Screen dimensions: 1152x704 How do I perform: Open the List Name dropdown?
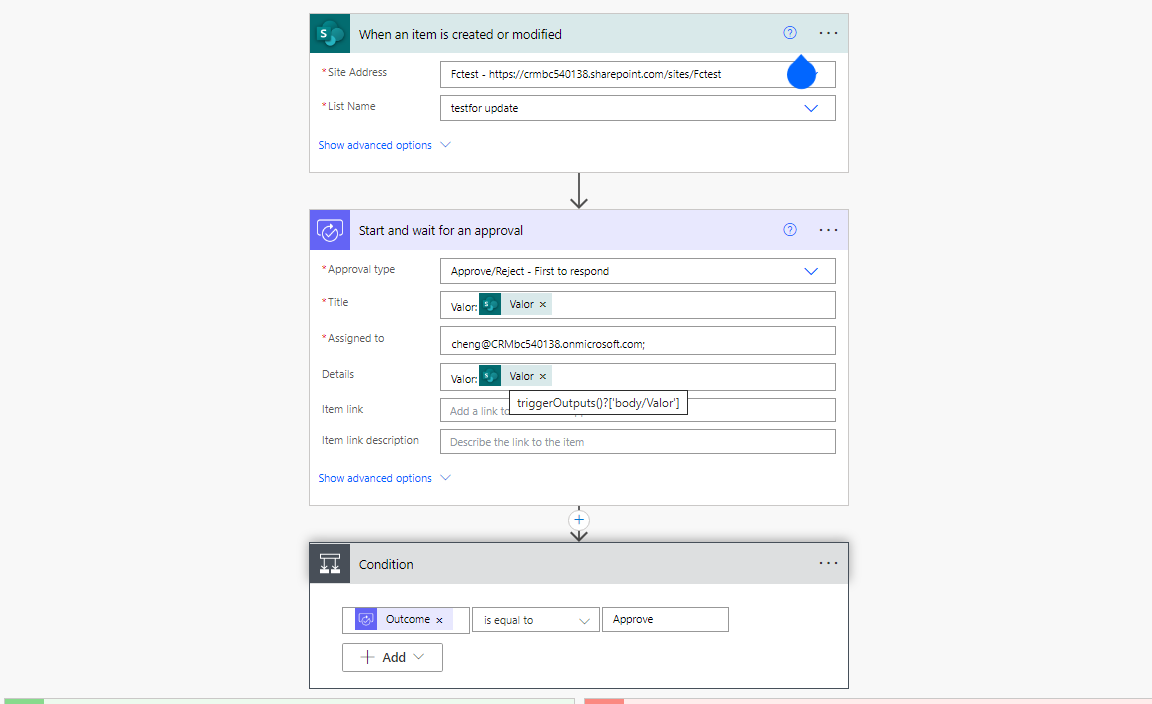810,108
